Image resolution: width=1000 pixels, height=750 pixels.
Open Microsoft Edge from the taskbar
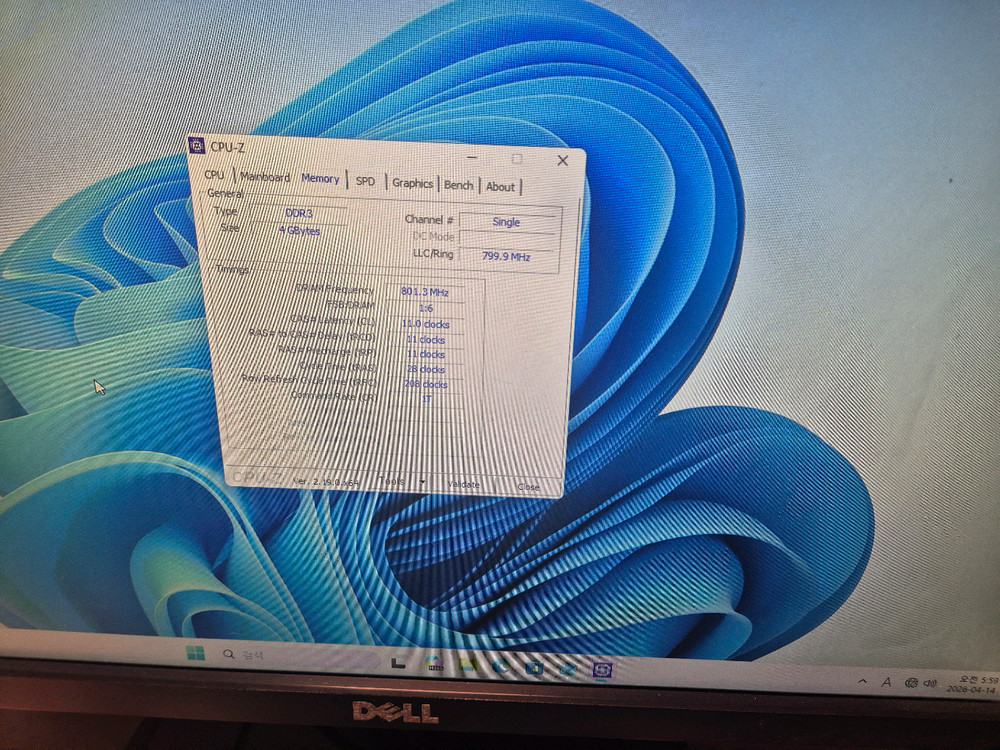click(x=500, y=666)
